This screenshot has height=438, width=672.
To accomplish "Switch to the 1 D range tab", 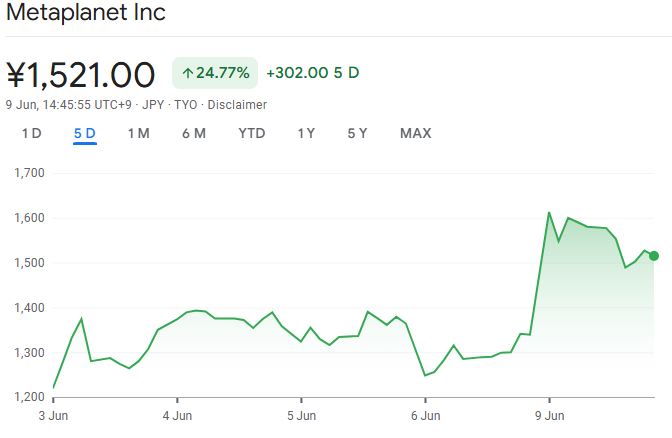I will [31, 133].
